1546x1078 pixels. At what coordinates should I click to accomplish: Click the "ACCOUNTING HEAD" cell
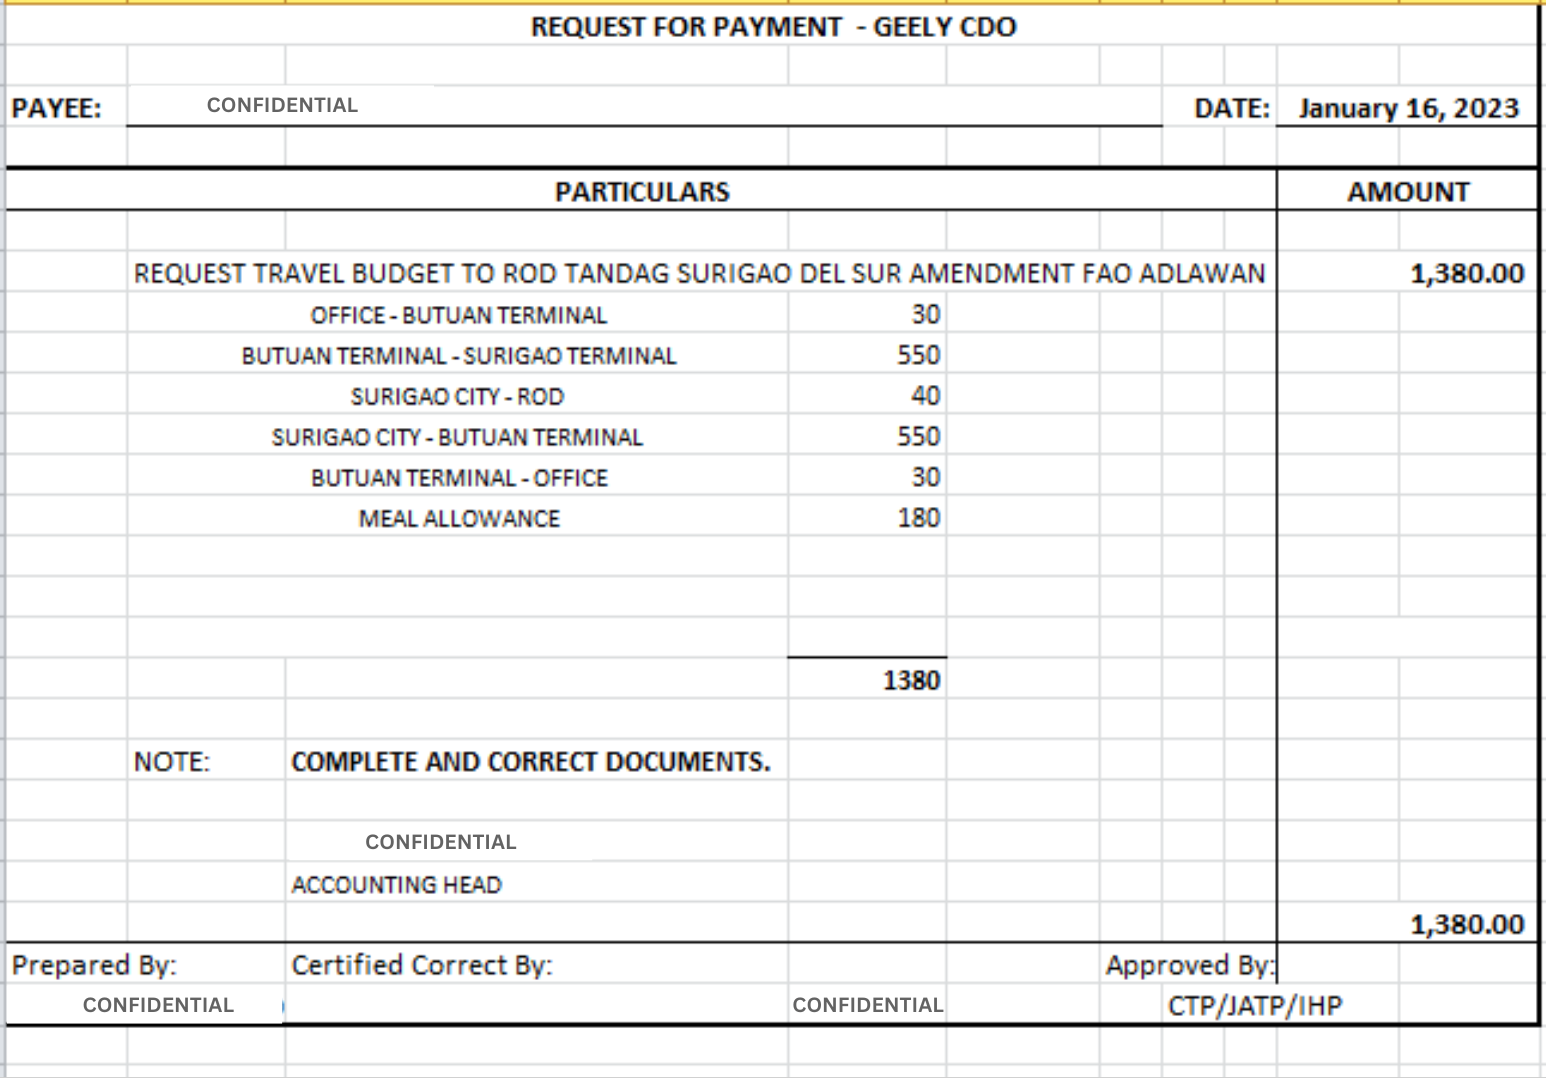396,885
